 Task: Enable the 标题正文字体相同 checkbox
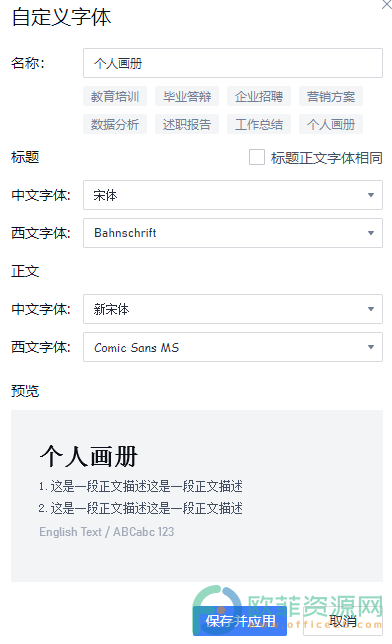tap(257, 157)
